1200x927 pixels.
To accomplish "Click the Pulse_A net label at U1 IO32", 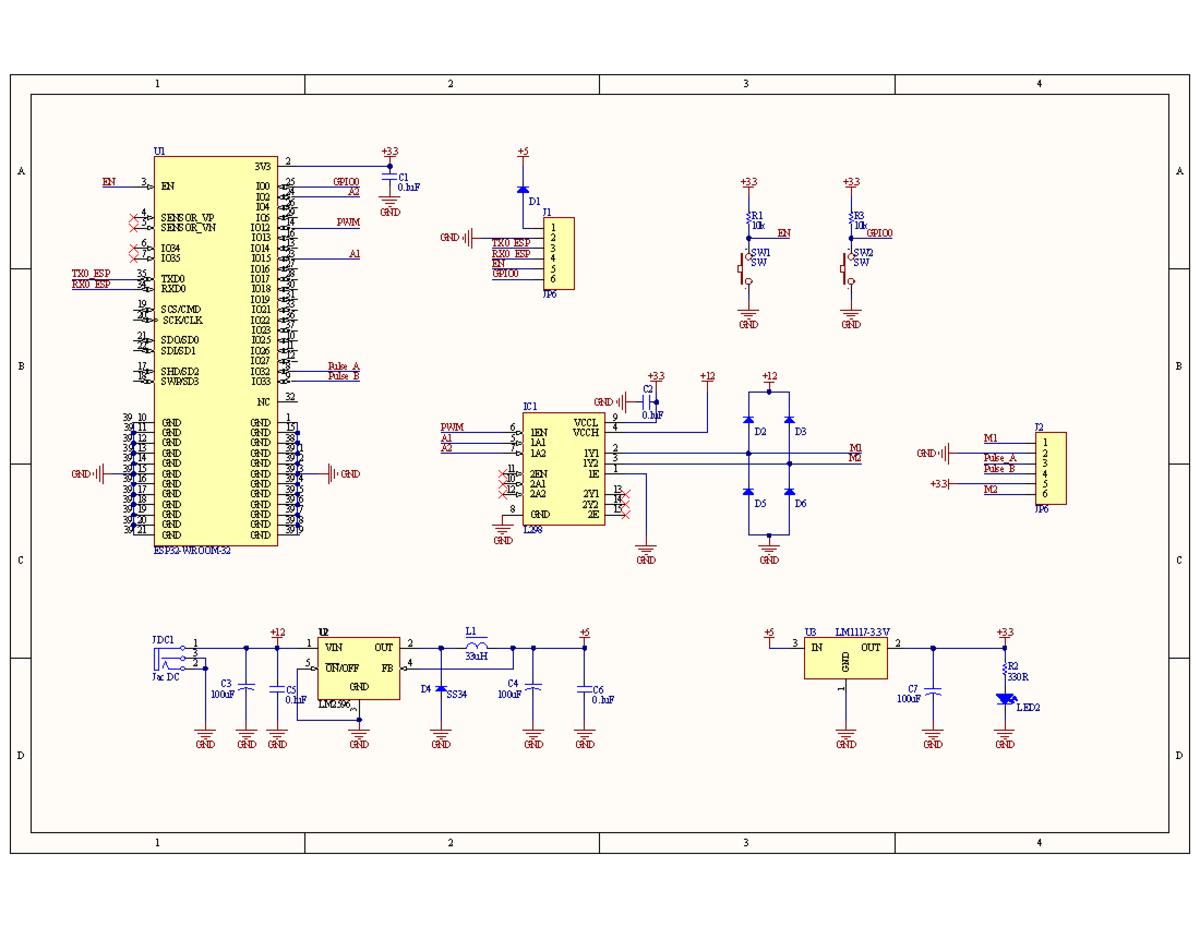I will coord(343,366).
